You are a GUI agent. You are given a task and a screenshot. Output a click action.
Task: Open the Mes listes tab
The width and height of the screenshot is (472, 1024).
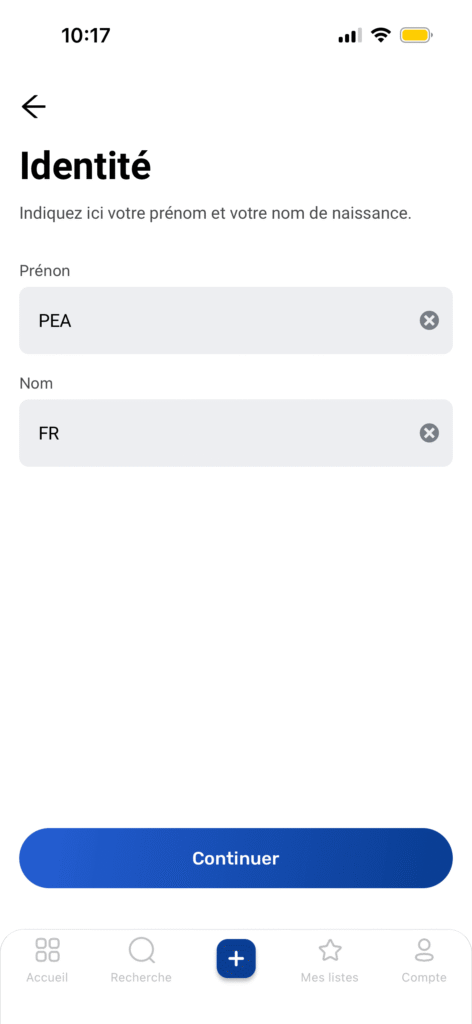(x=330, y=960)
